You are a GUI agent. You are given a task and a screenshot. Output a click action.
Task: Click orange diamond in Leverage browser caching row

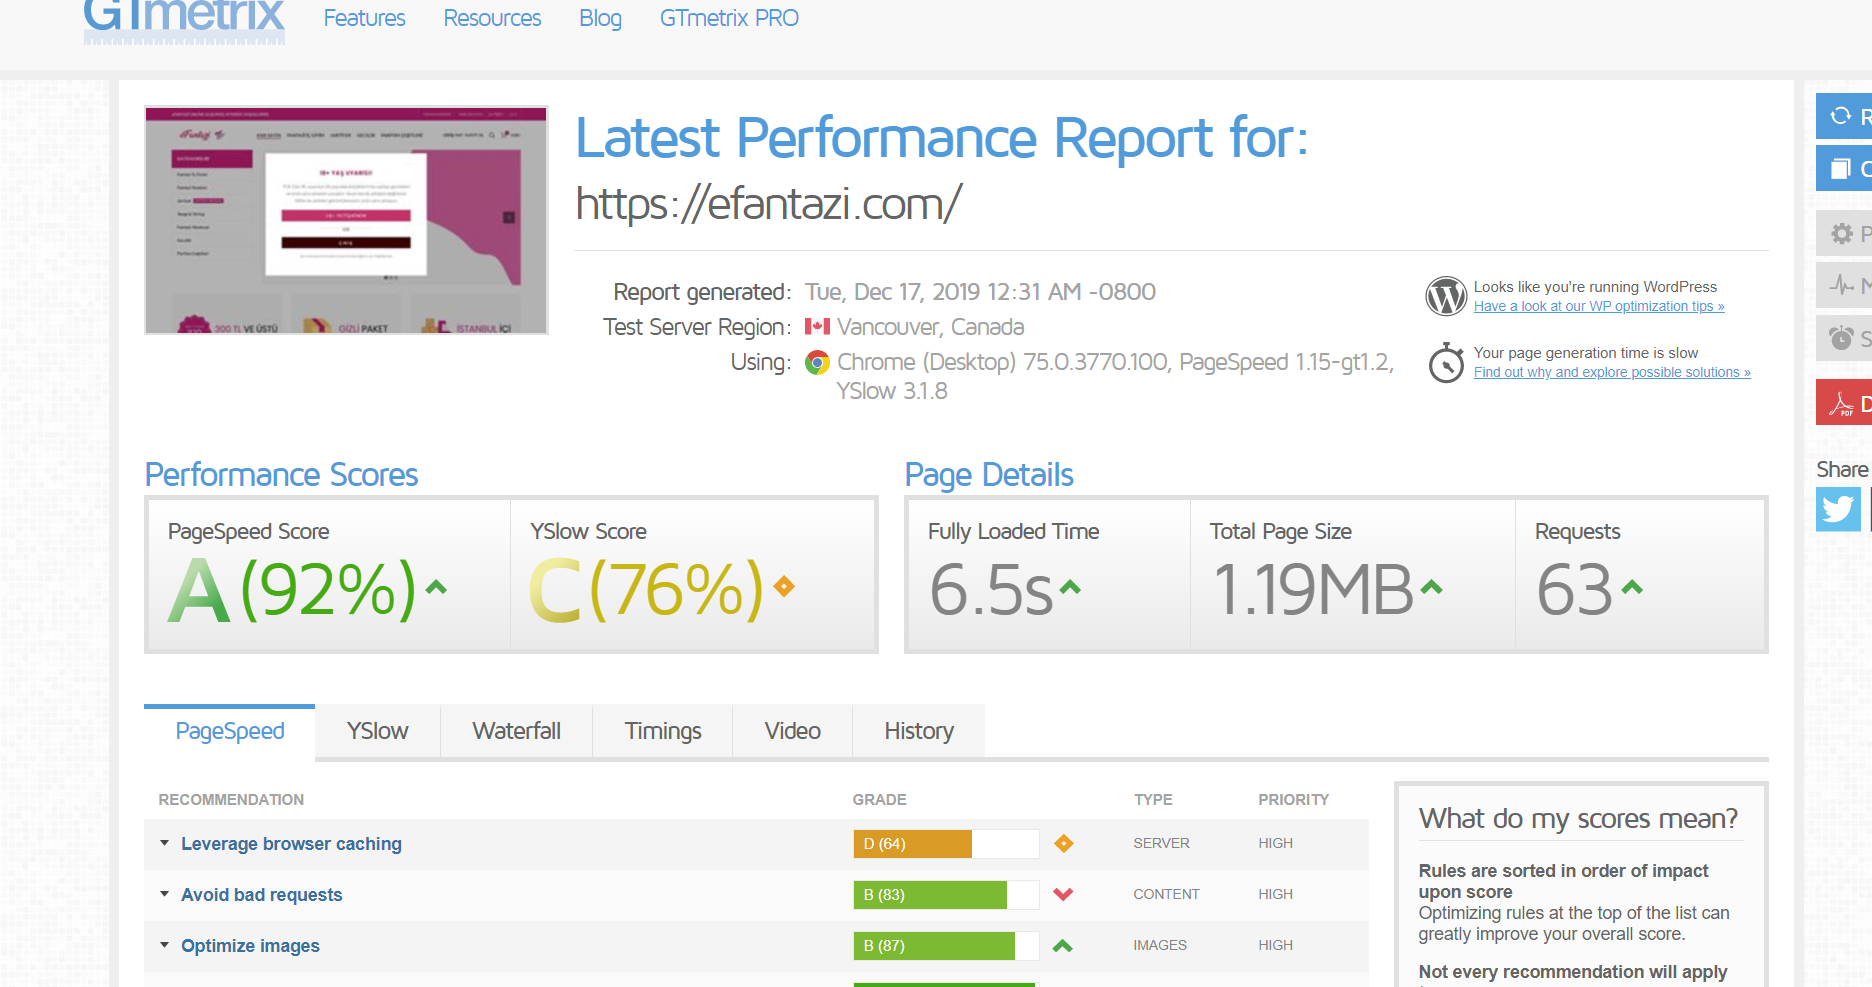[x=1064, y=844]
